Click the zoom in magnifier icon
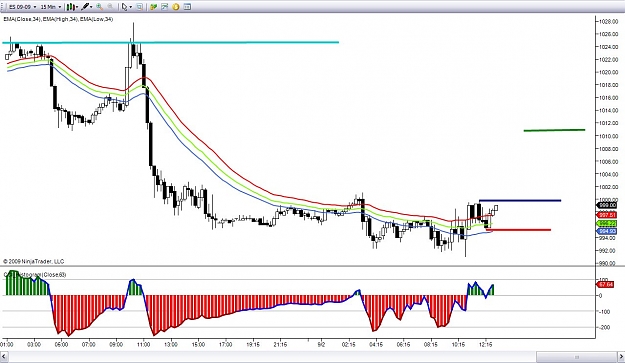Screen dimensions: 625x363 (x=99, y=7)
